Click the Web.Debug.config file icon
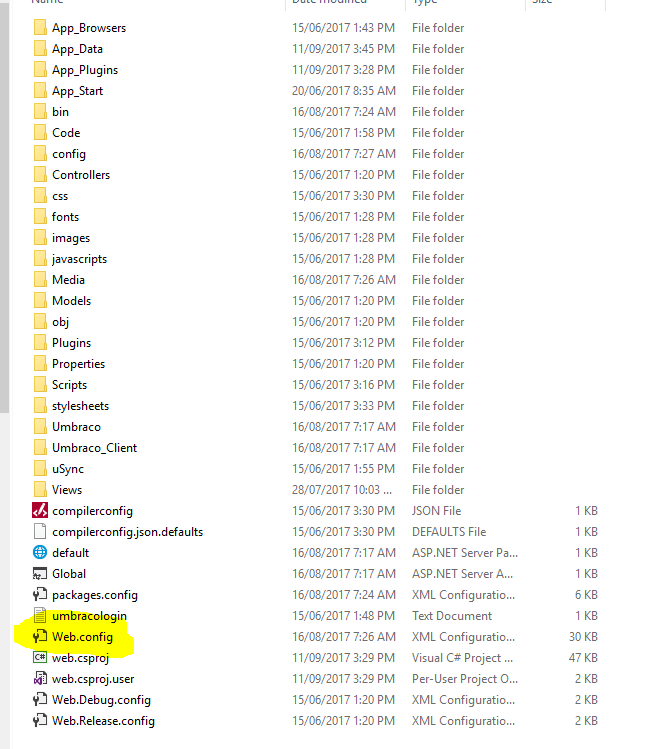This screenshot has height=749, width=668. (40, 700)
